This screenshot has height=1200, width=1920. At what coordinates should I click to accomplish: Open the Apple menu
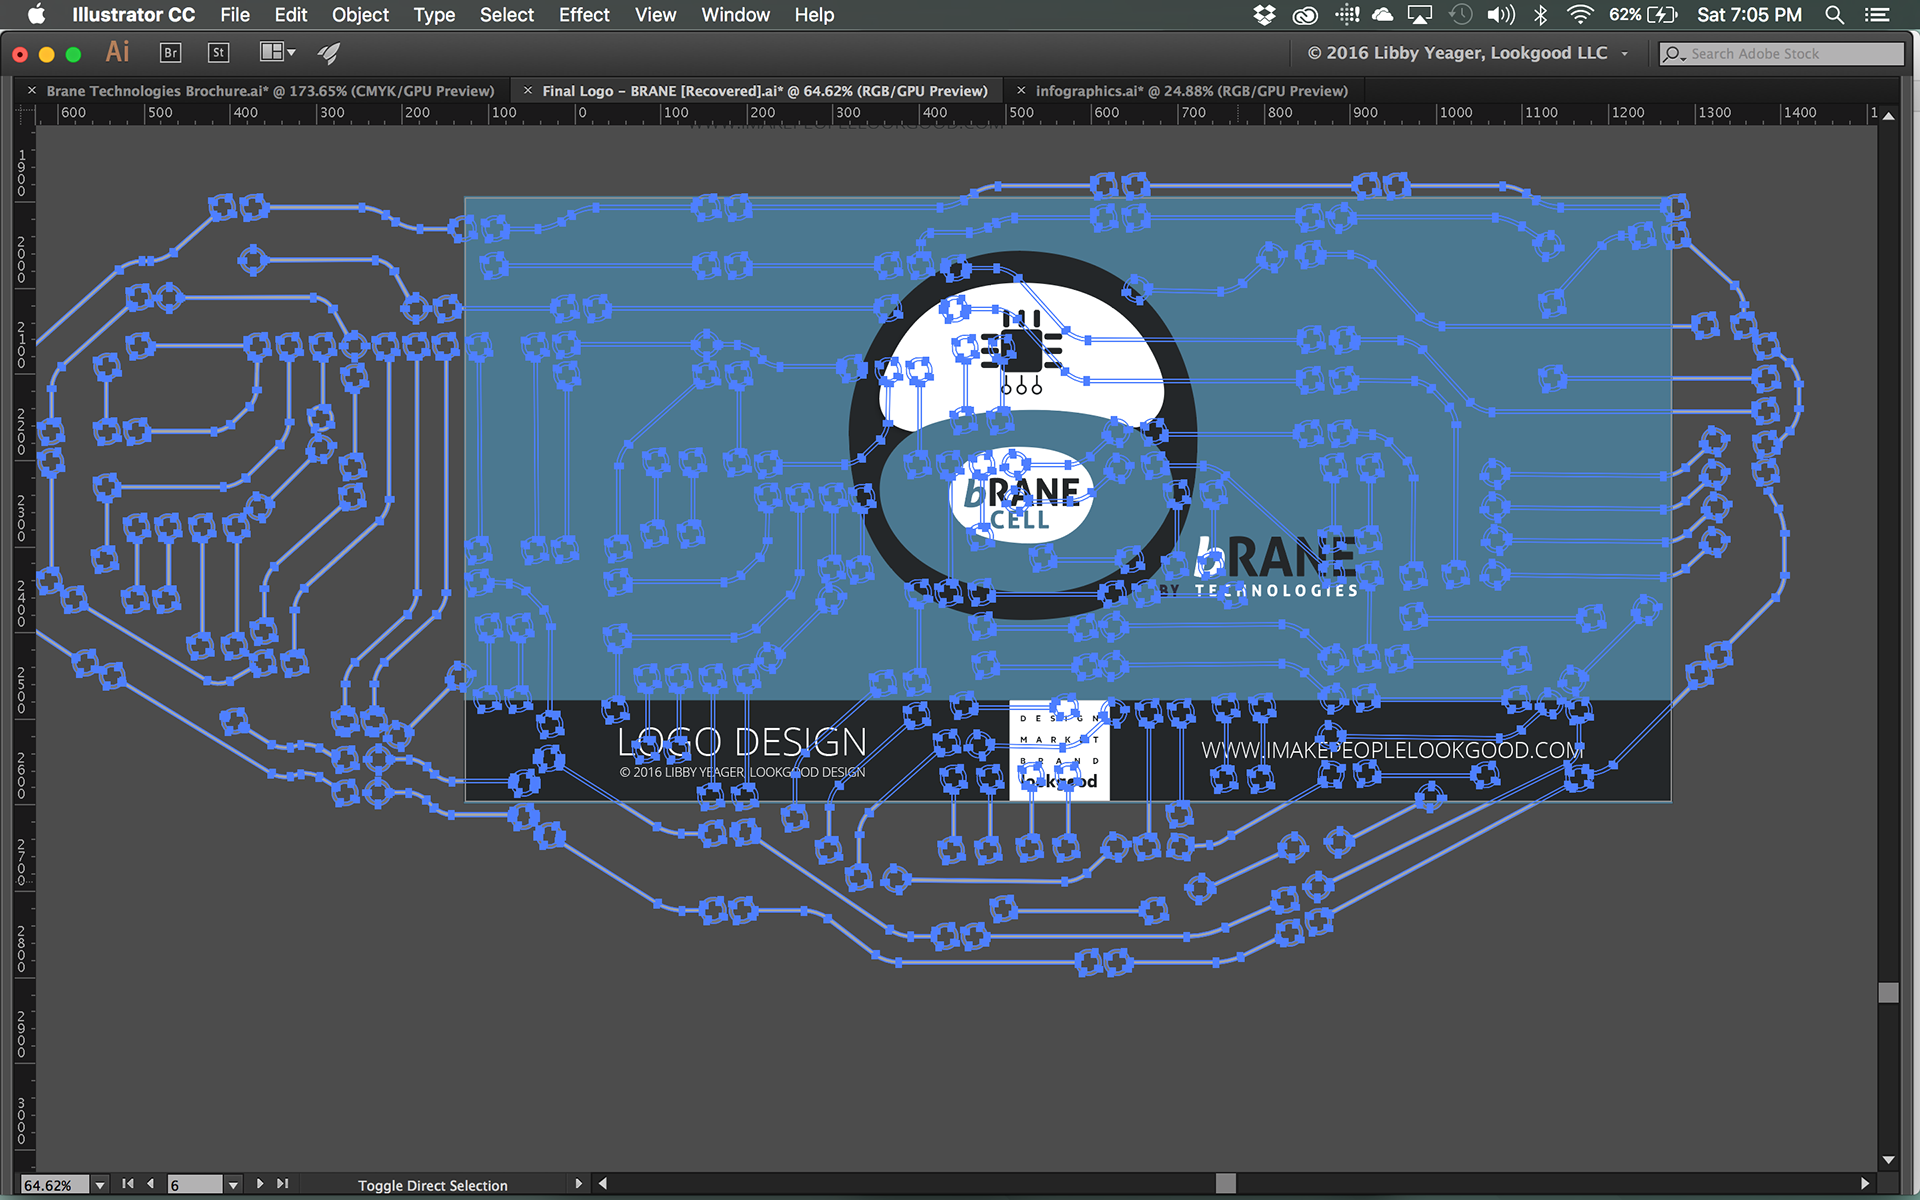(x=36, y=14)
